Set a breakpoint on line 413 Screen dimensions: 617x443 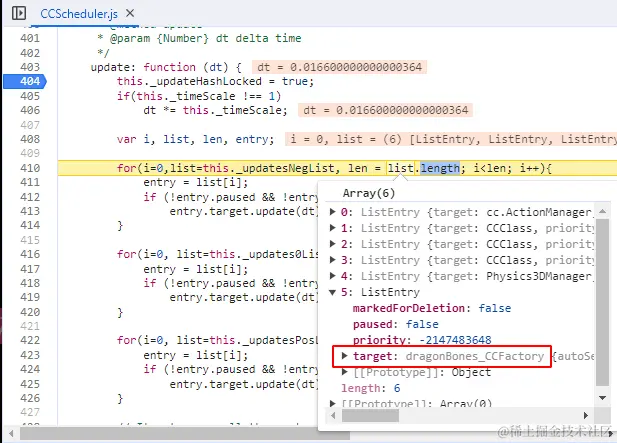tap(30, 211)
